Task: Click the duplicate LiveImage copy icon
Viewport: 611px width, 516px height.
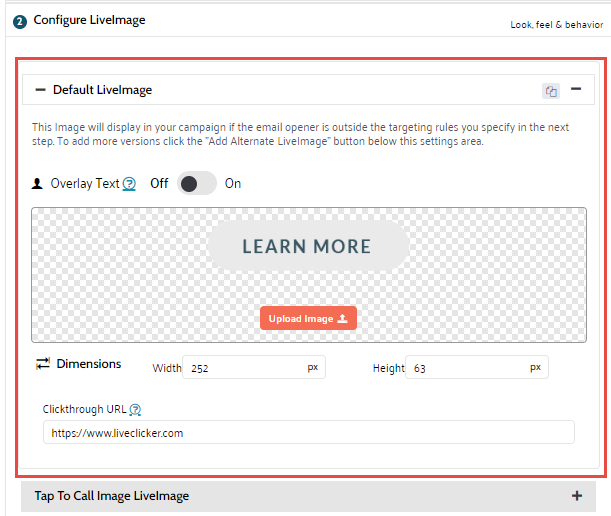Action: pyautogui.click(x=551, y=91)
